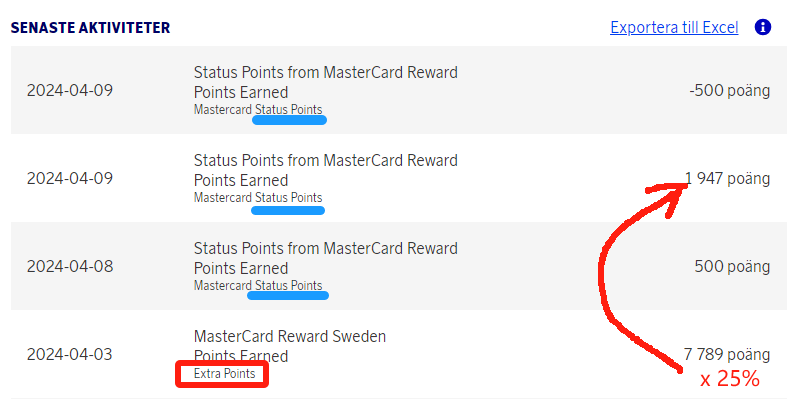Select the SENASTE AKTIVITETER heading
The width and height of the screenshot is (803, 399).
90,28
